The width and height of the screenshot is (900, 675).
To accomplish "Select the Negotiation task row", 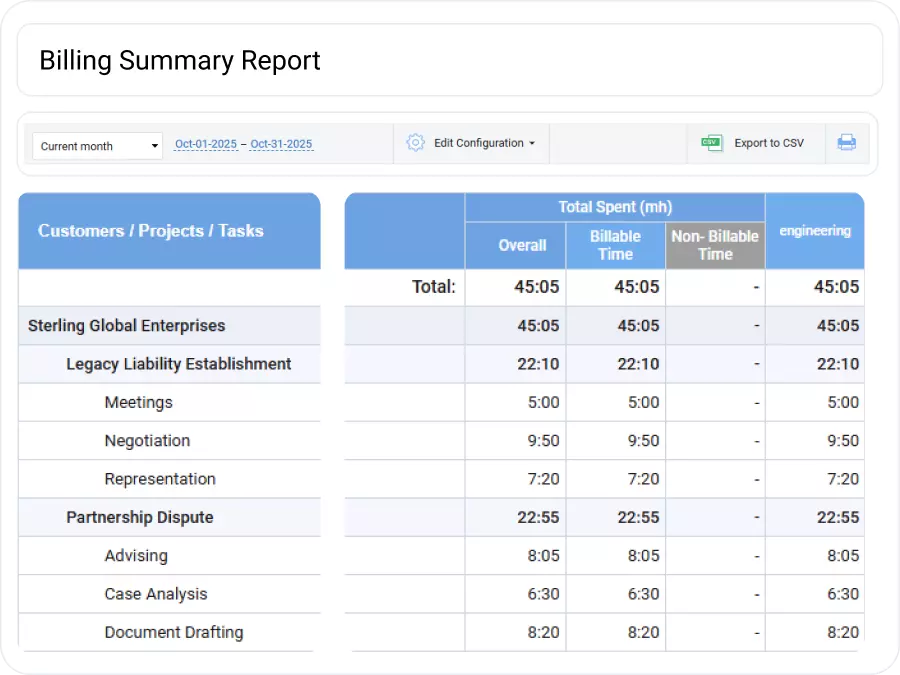I will 147,440.
